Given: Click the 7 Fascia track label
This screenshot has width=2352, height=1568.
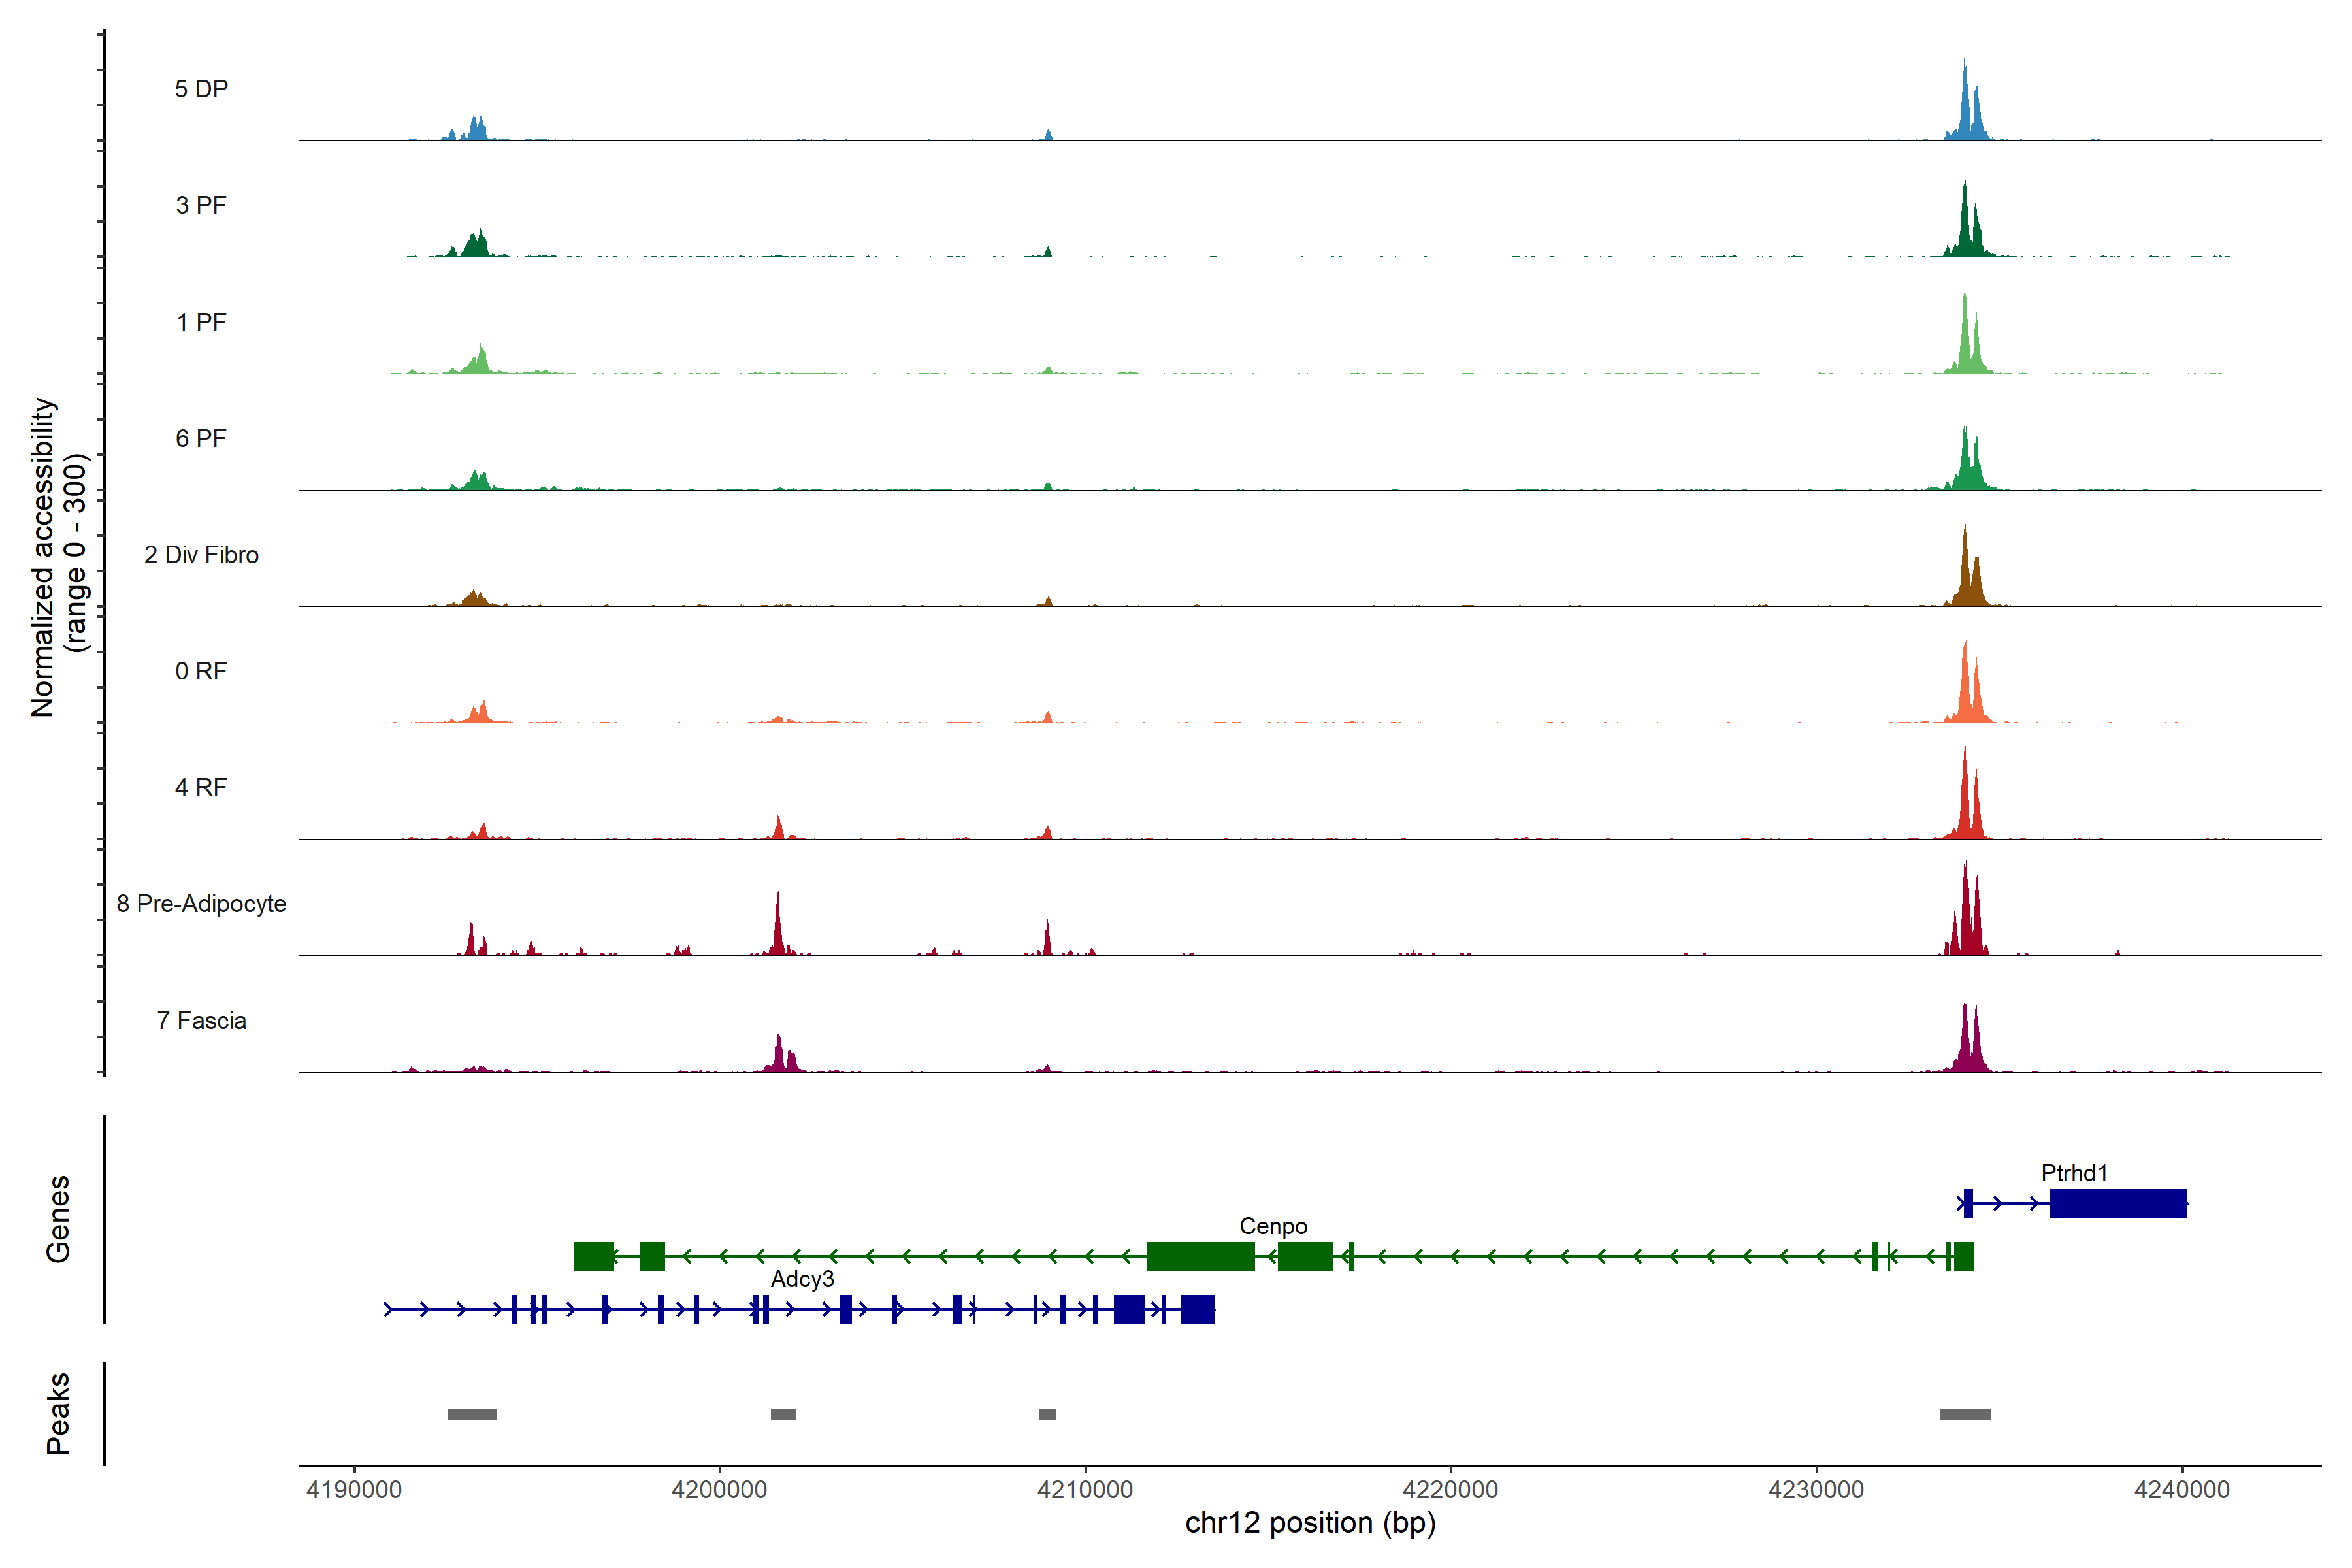Looking at the screenshot, I should tap(201, 1021).
